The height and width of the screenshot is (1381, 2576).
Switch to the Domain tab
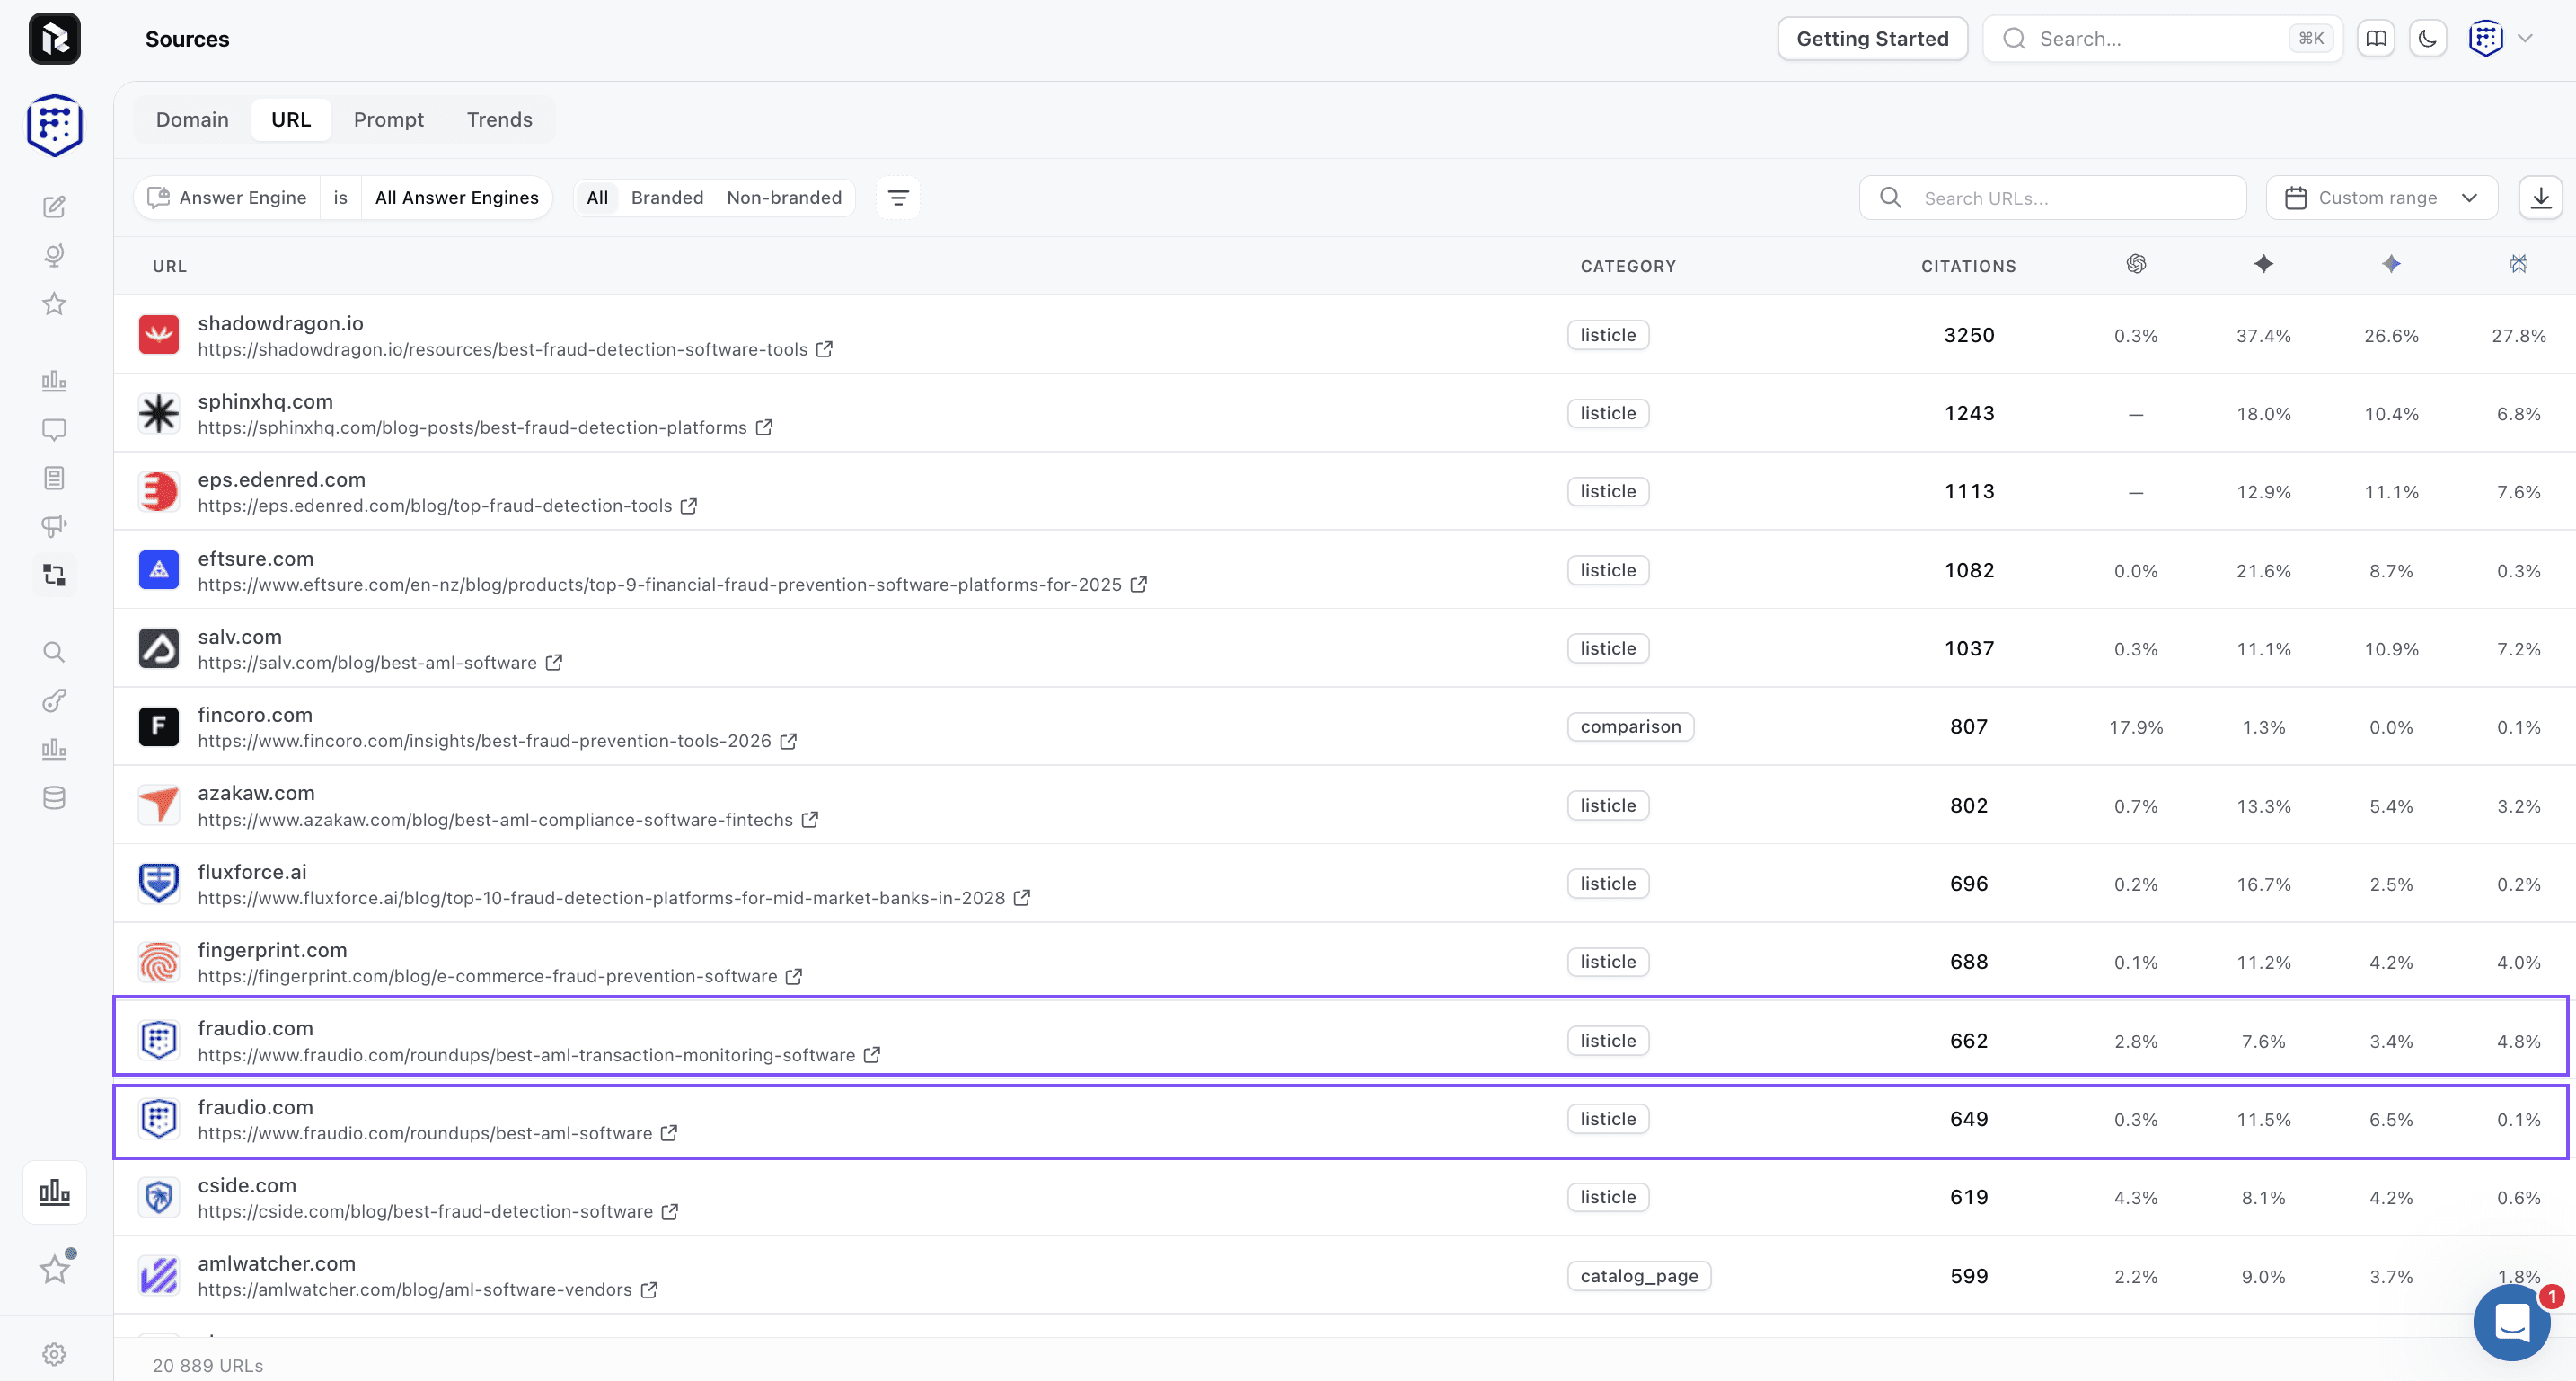pyautogui.click(x=192, y=120)
